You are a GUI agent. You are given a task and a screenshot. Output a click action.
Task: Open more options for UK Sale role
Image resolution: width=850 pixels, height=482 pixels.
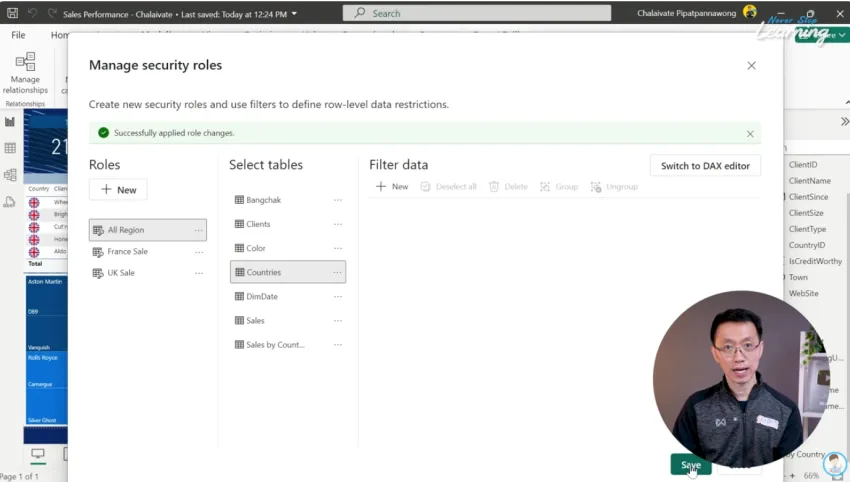(198, 273)
